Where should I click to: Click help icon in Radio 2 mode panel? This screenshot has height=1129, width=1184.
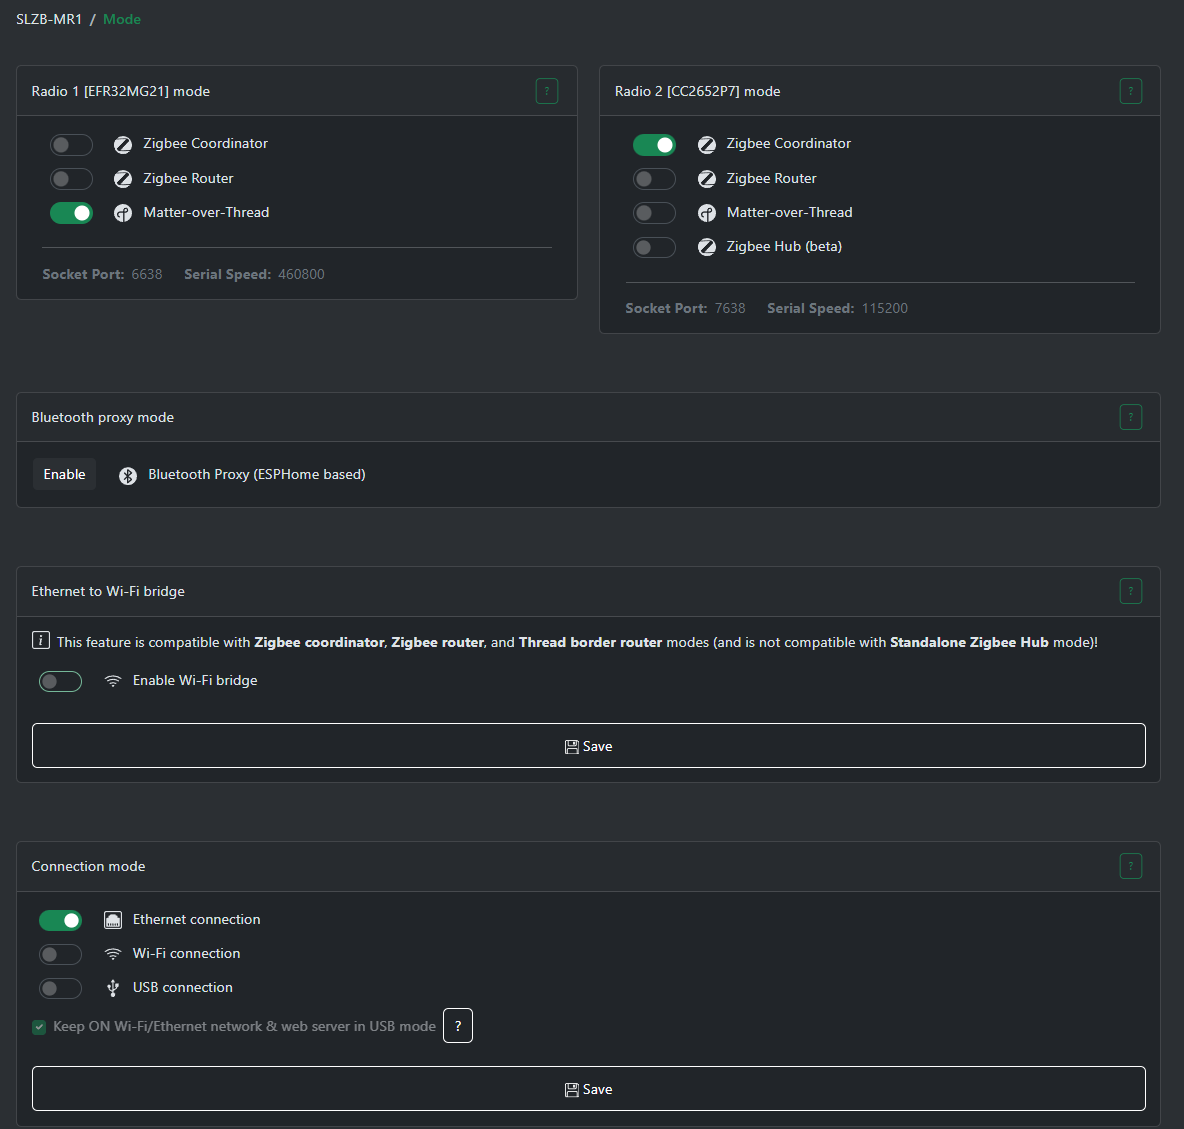(1130, 91)
